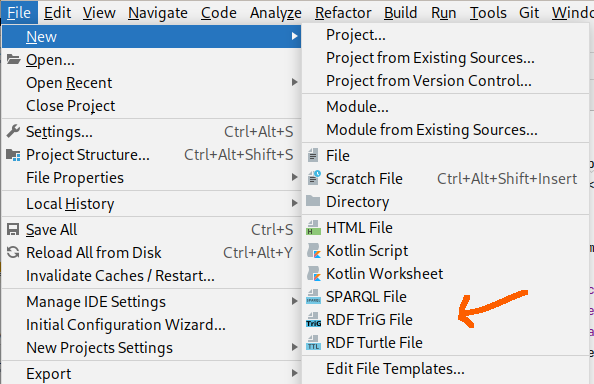
Task: Create a new SPARQL File
Action: point(446,297)
